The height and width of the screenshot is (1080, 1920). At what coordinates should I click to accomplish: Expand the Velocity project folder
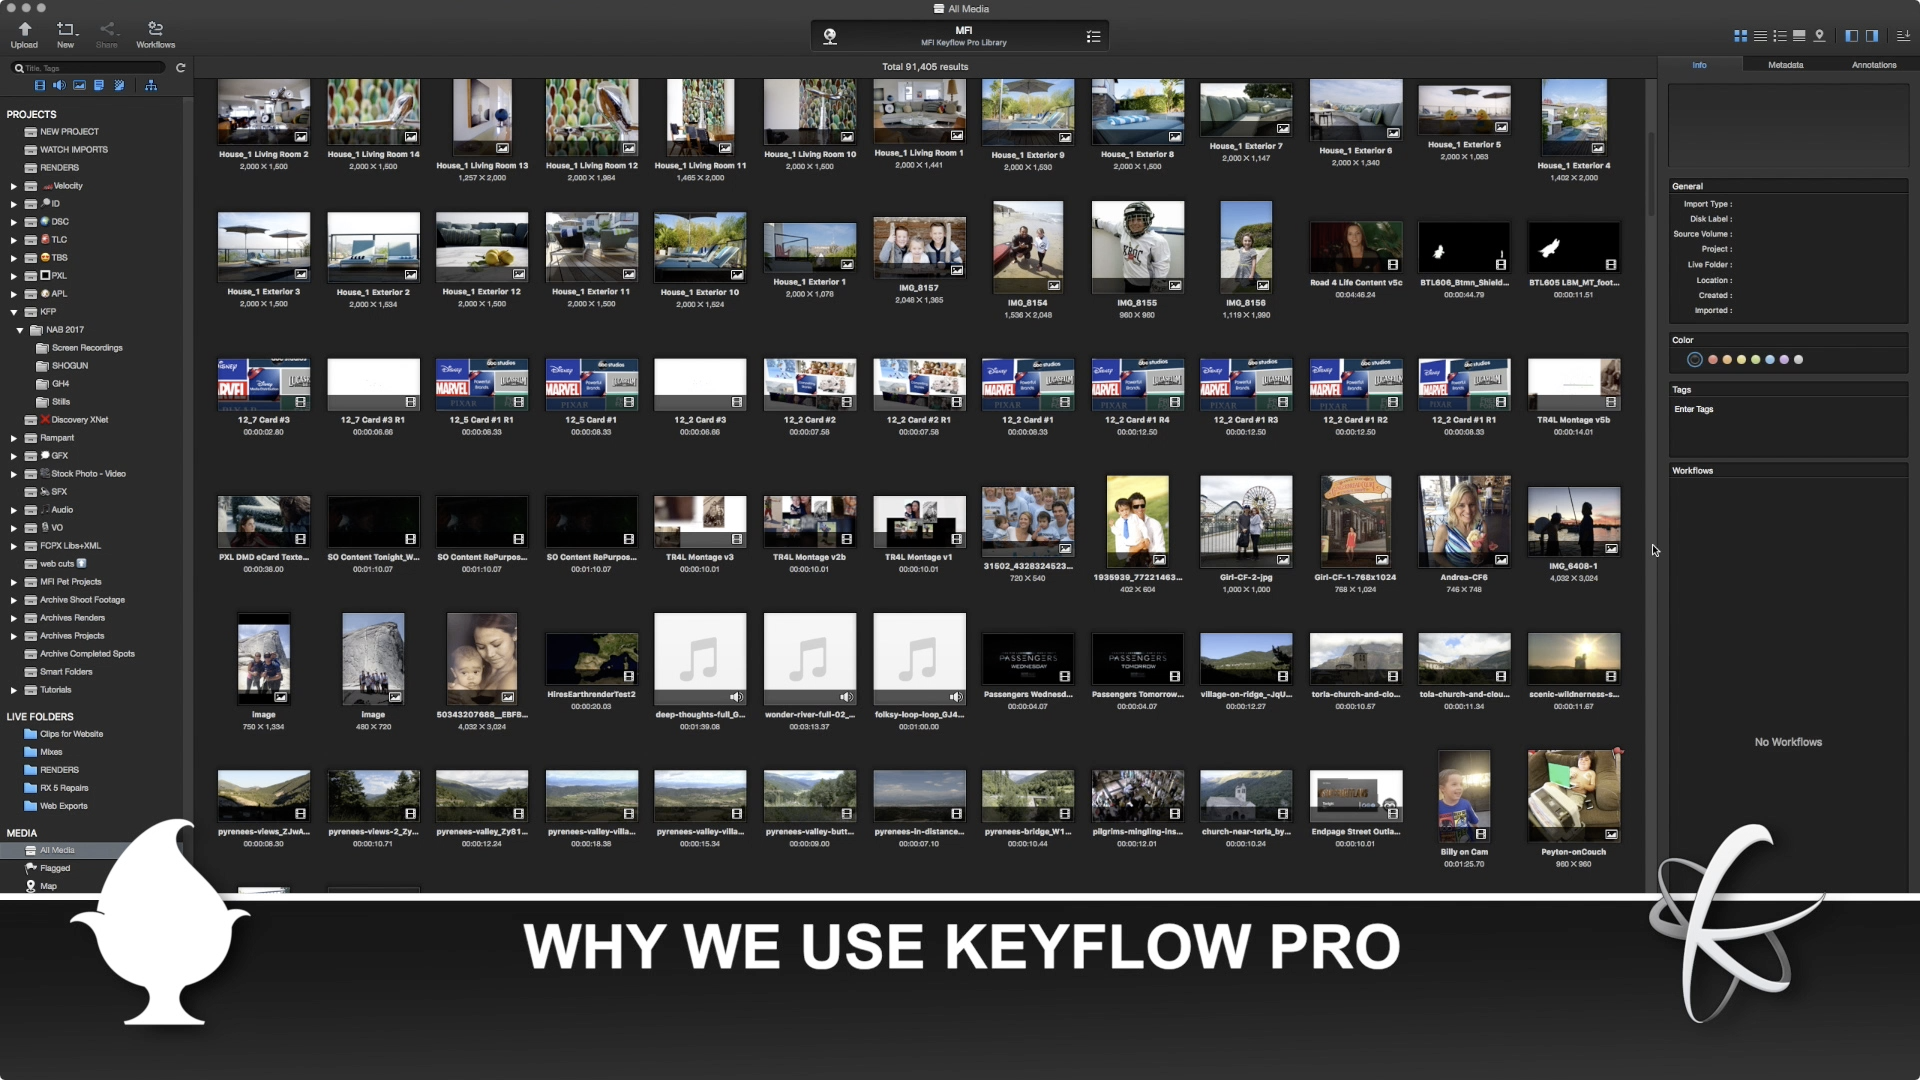(14, 186)
